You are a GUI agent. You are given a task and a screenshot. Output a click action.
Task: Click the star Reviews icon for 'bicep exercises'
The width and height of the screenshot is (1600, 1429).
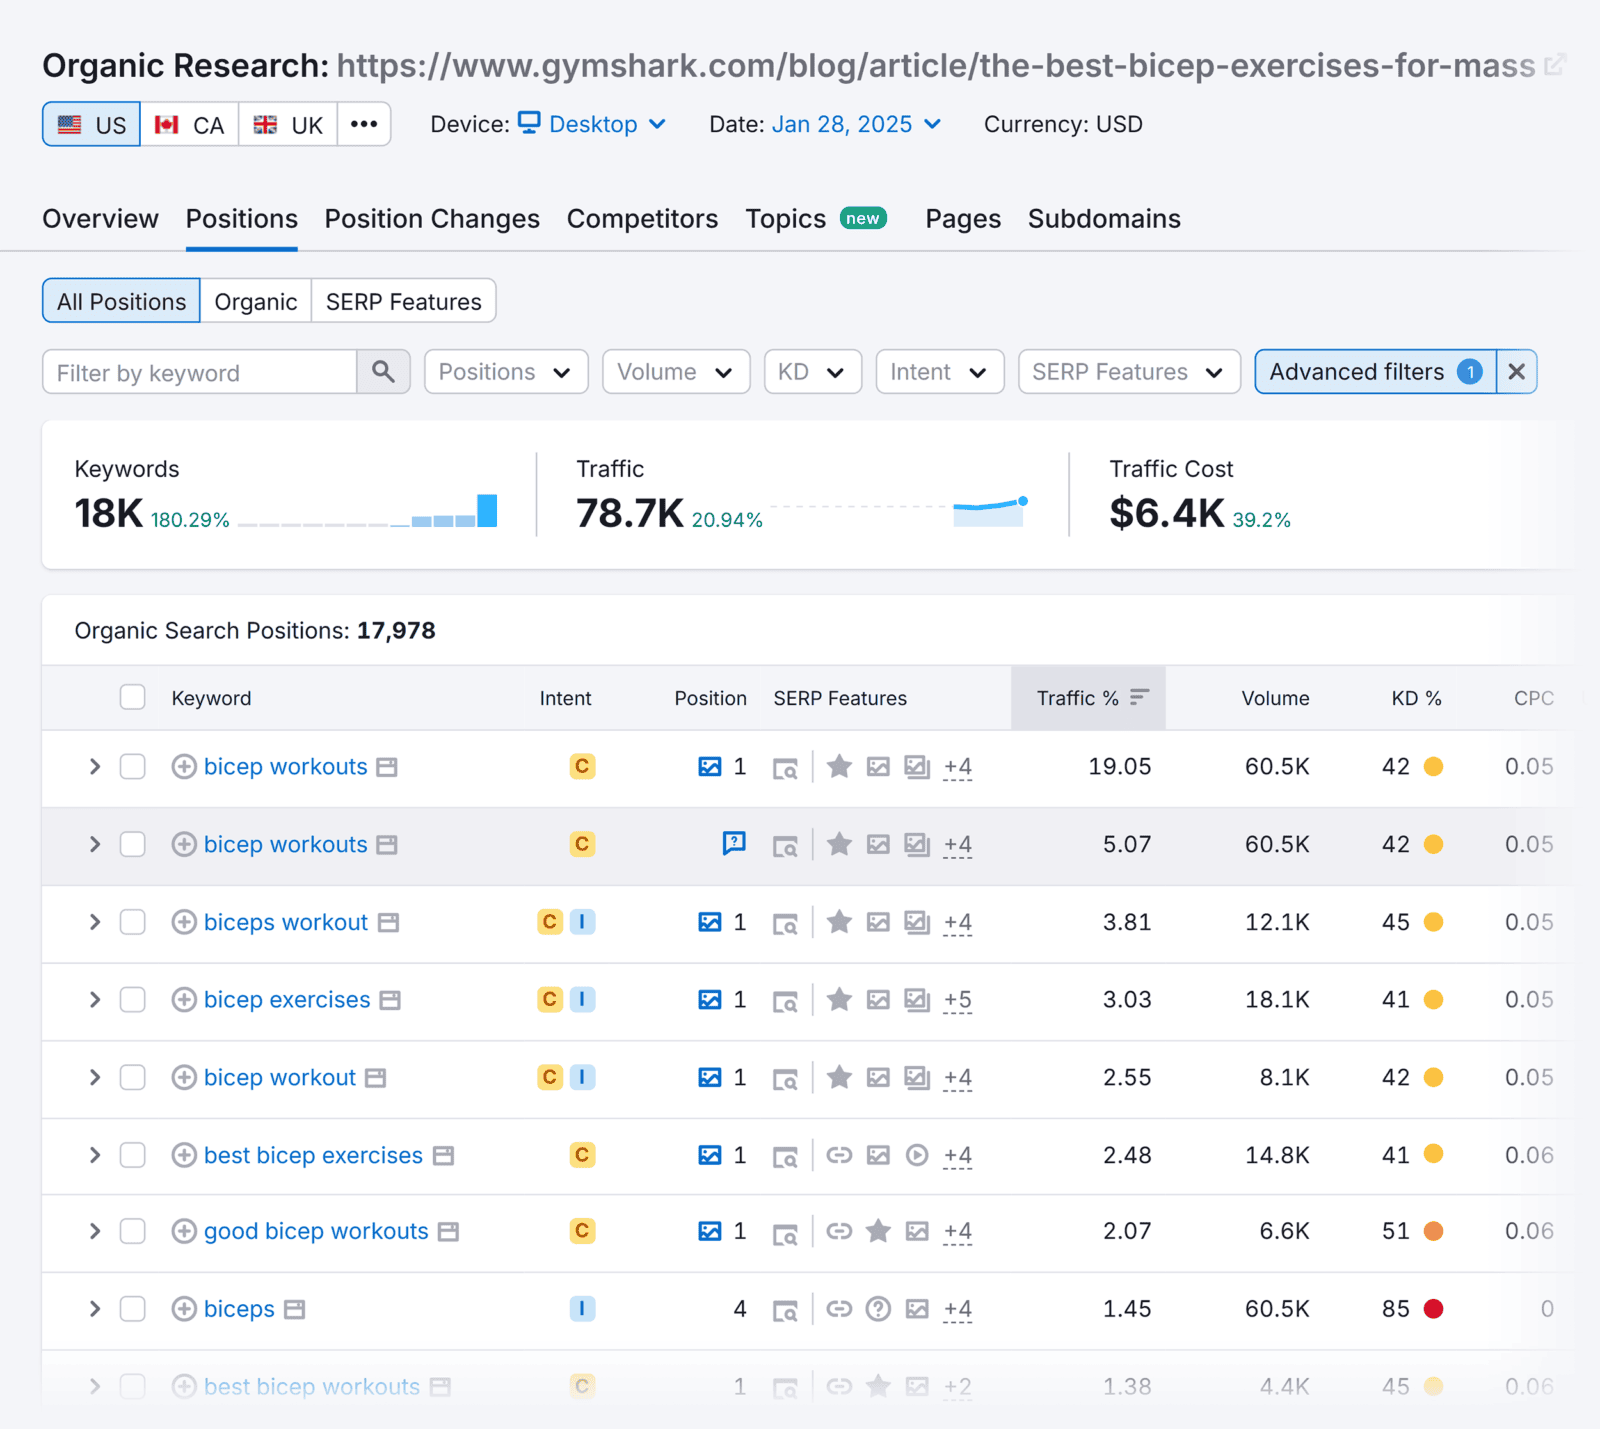pos(839,999)
